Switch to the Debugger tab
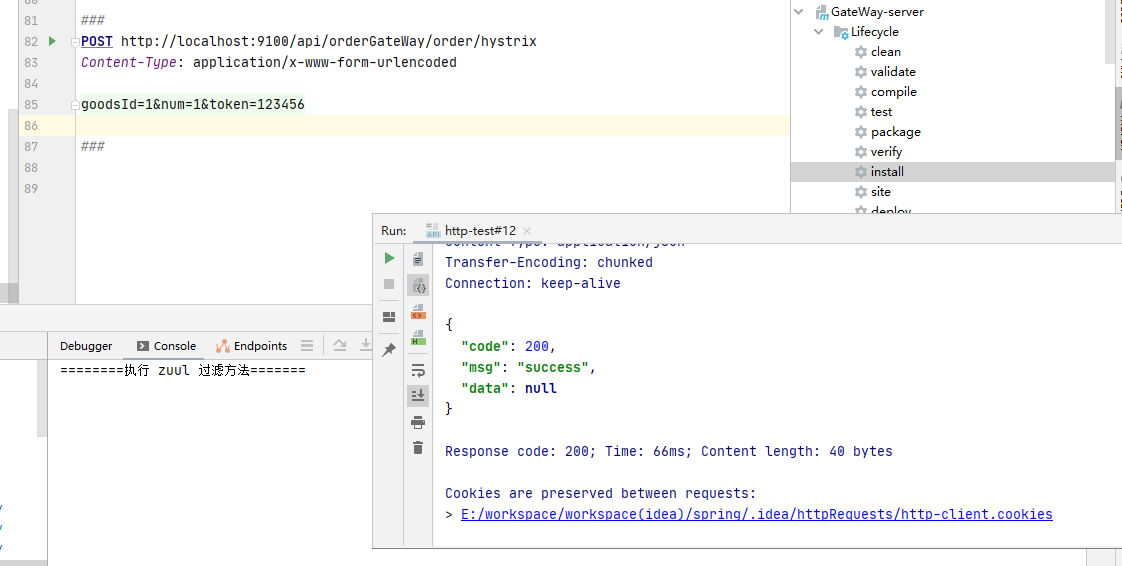1122x566 pixels. tap(86, 346)
